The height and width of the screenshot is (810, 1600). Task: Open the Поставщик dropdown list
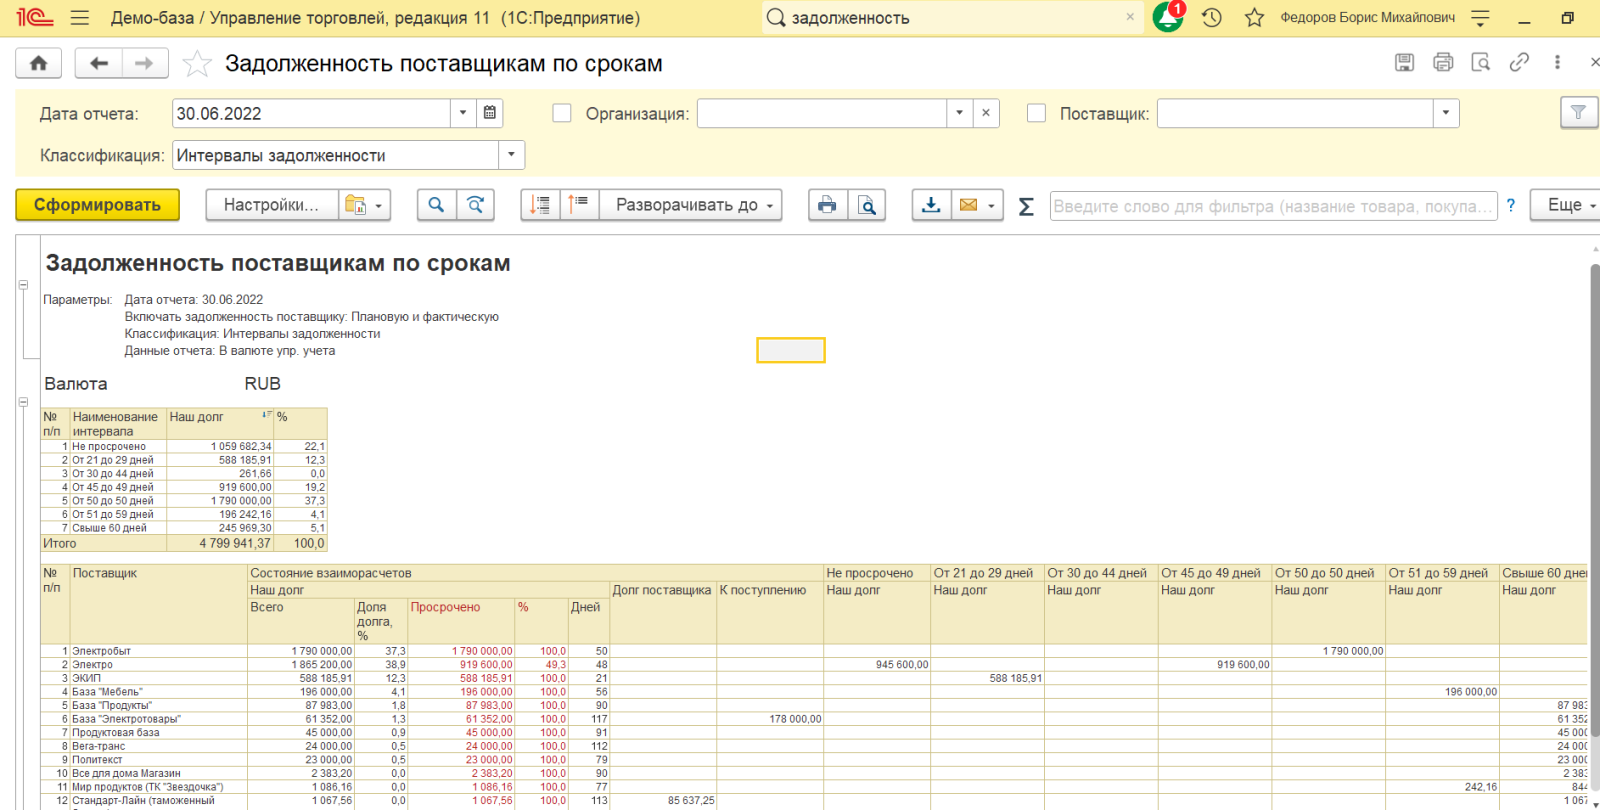[1446, 113]
